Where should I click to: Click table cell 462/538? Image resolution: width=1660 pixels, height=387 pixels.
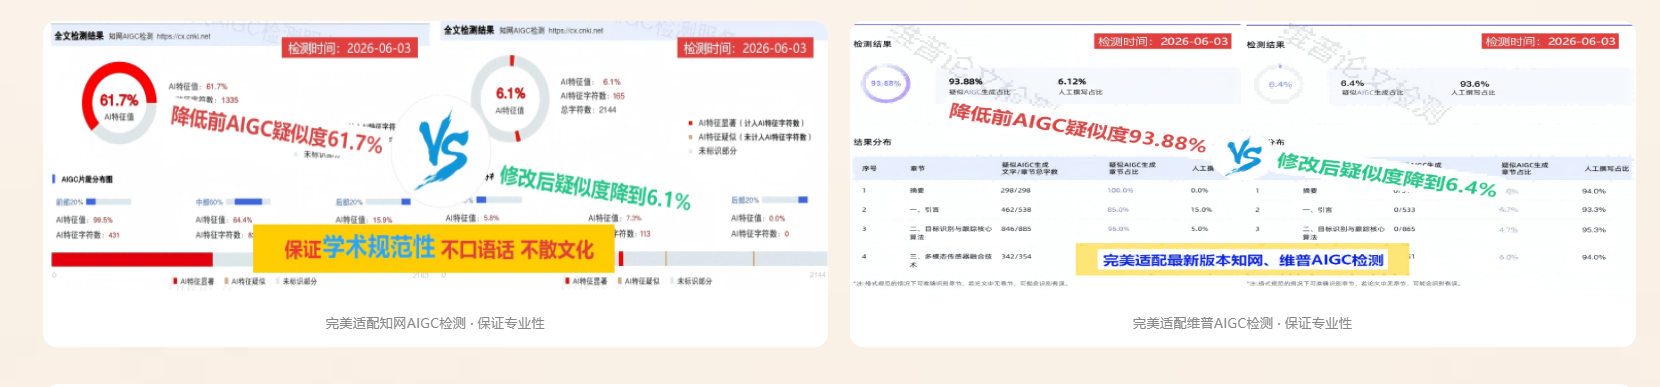tap(1016, 210)
